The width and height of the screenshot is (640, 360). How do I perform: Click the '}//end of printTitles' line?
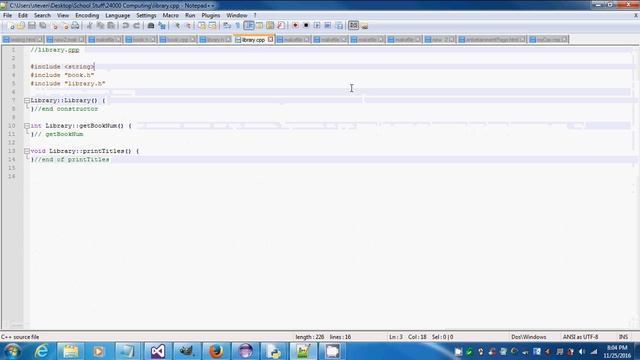[x=70, y=160]
